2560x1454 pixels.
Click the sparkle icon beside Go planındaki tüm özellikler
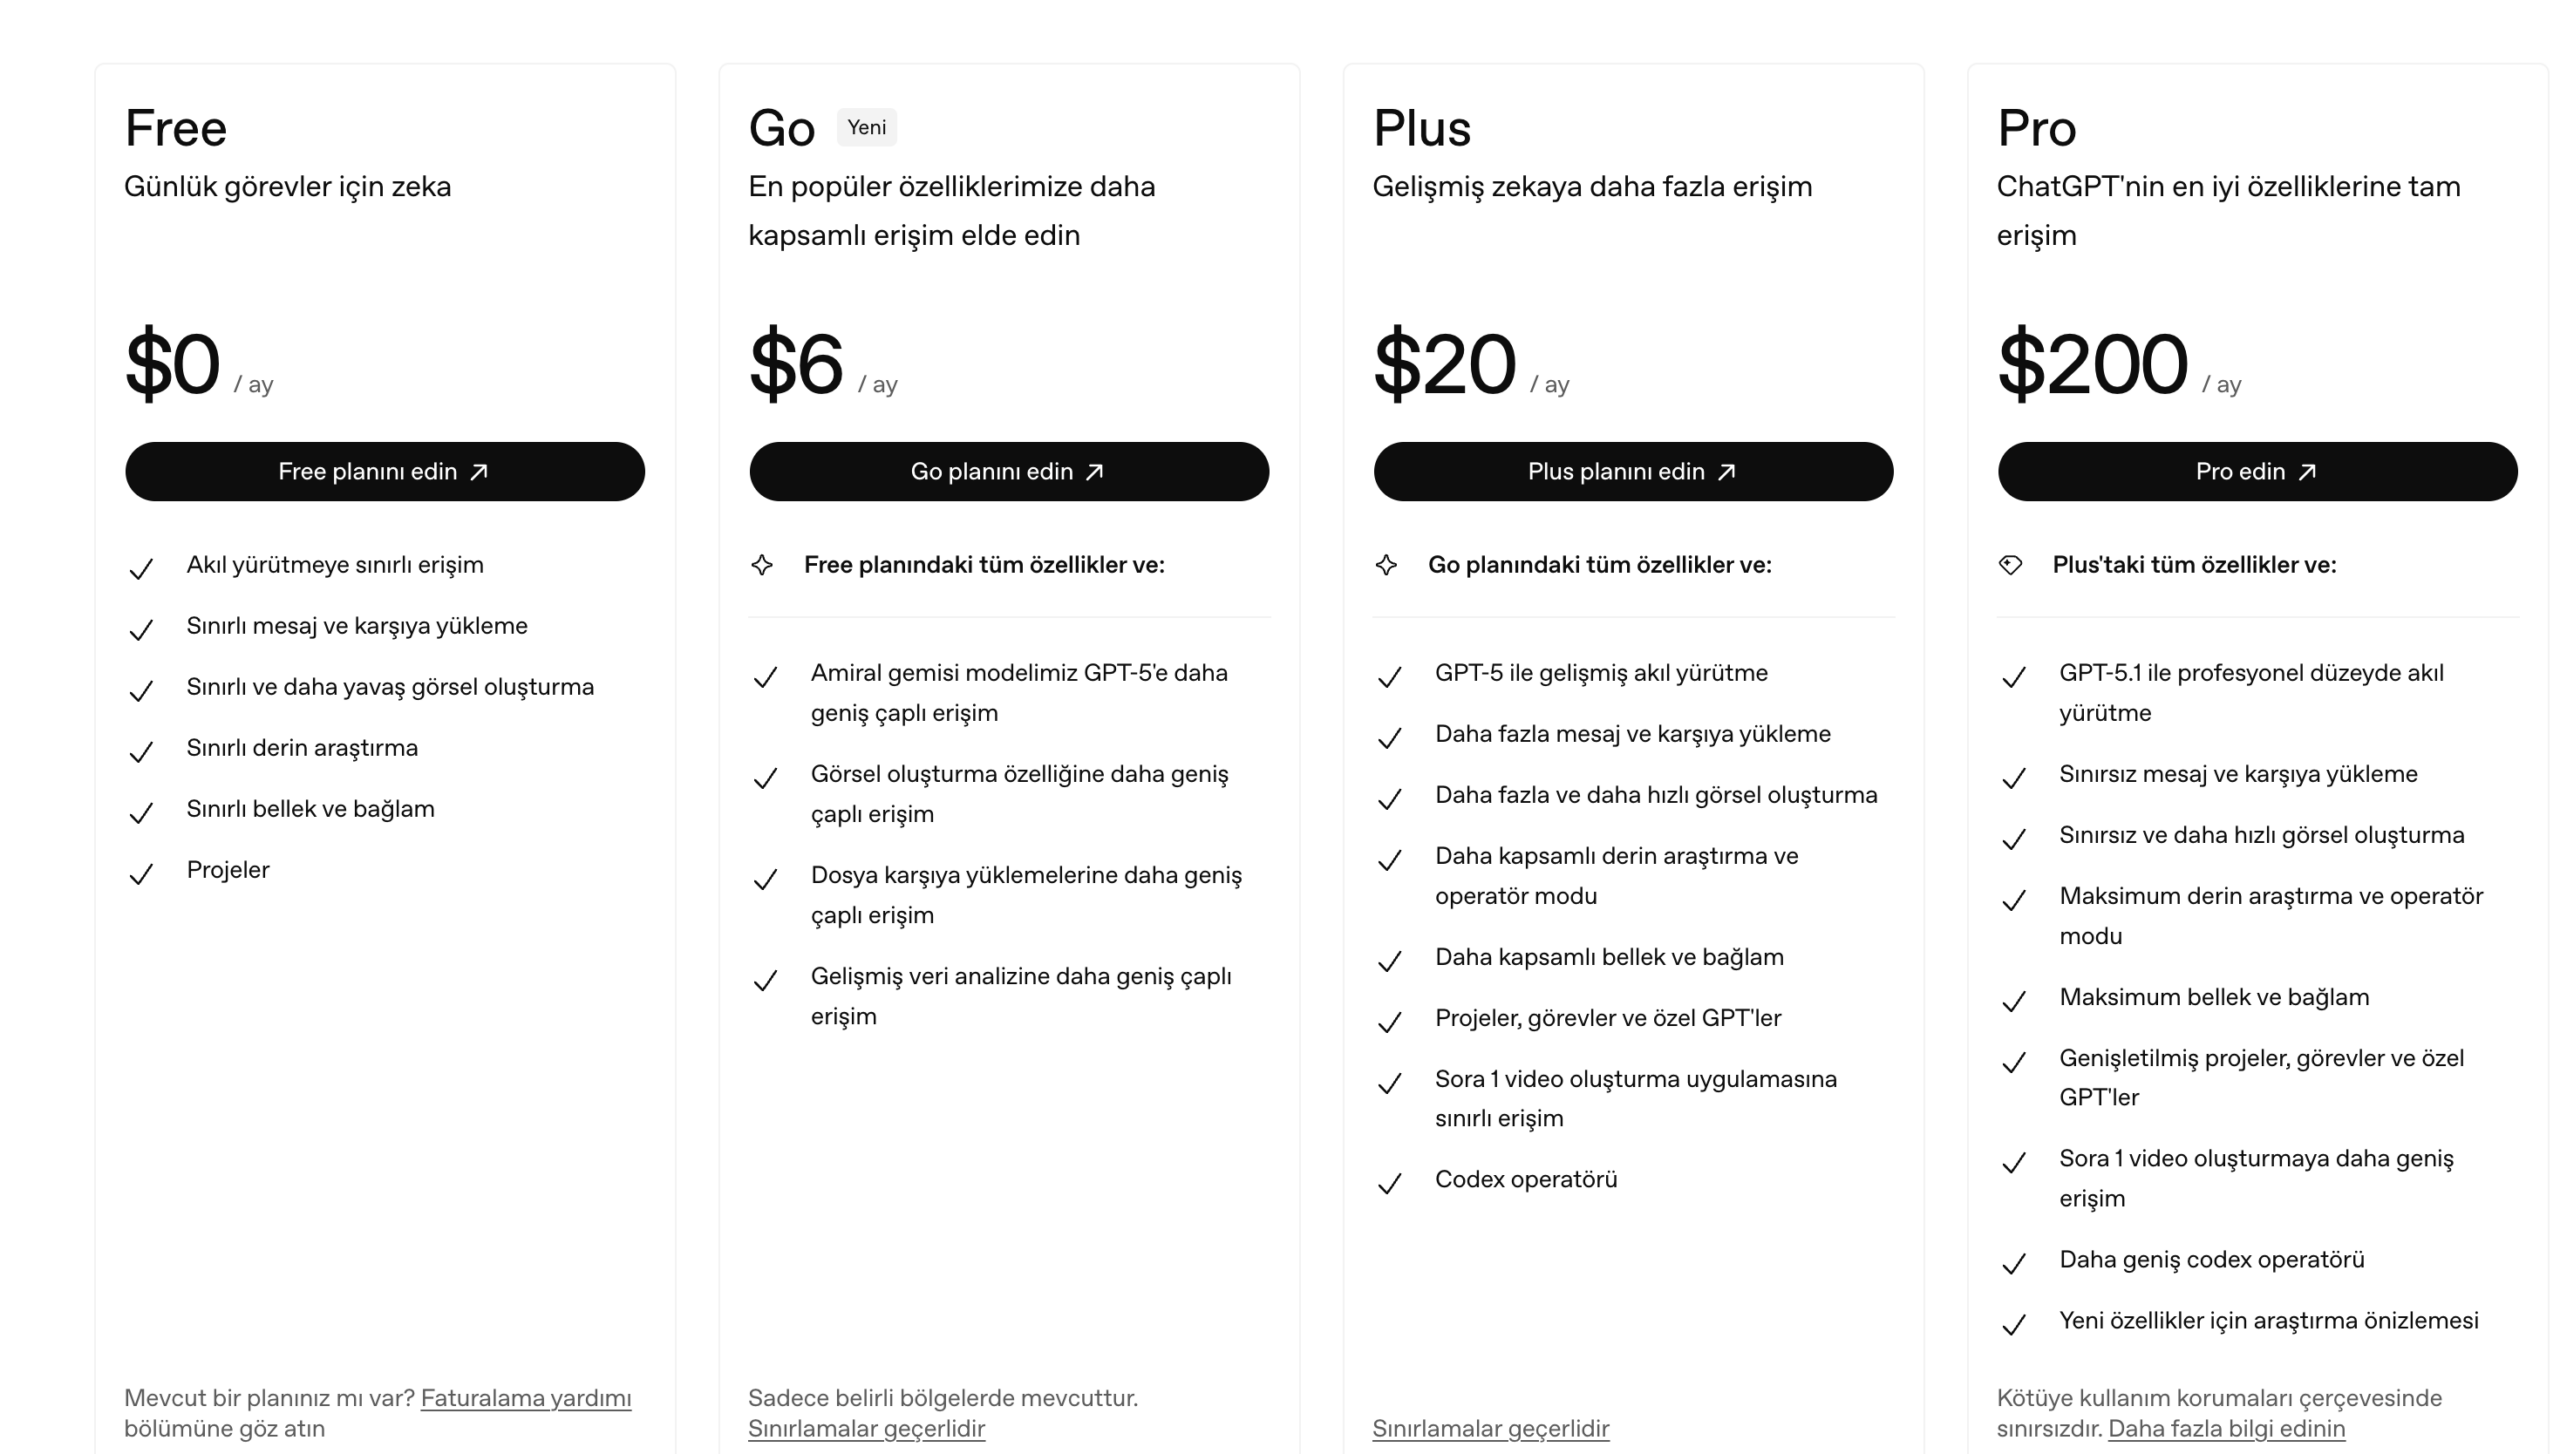click(1386, 565)
